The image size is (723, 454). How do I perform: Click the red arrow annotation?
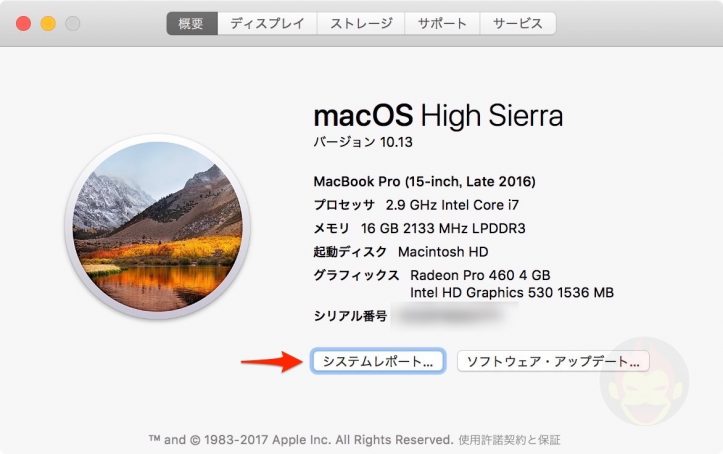click(x=272, y=361)
